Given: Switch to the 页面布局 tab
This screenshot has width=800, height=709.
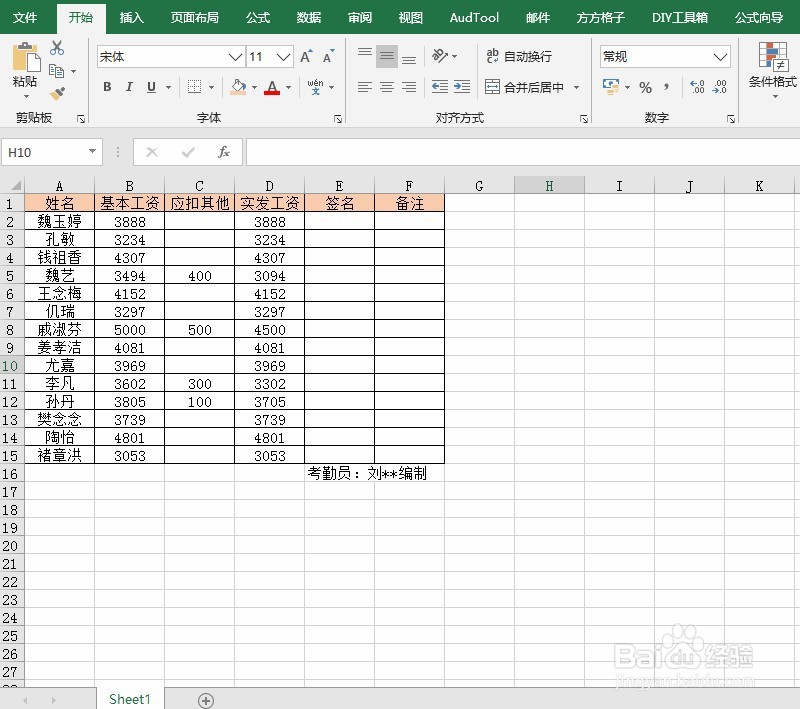Looking at the screenshot, I should [194, 17].
